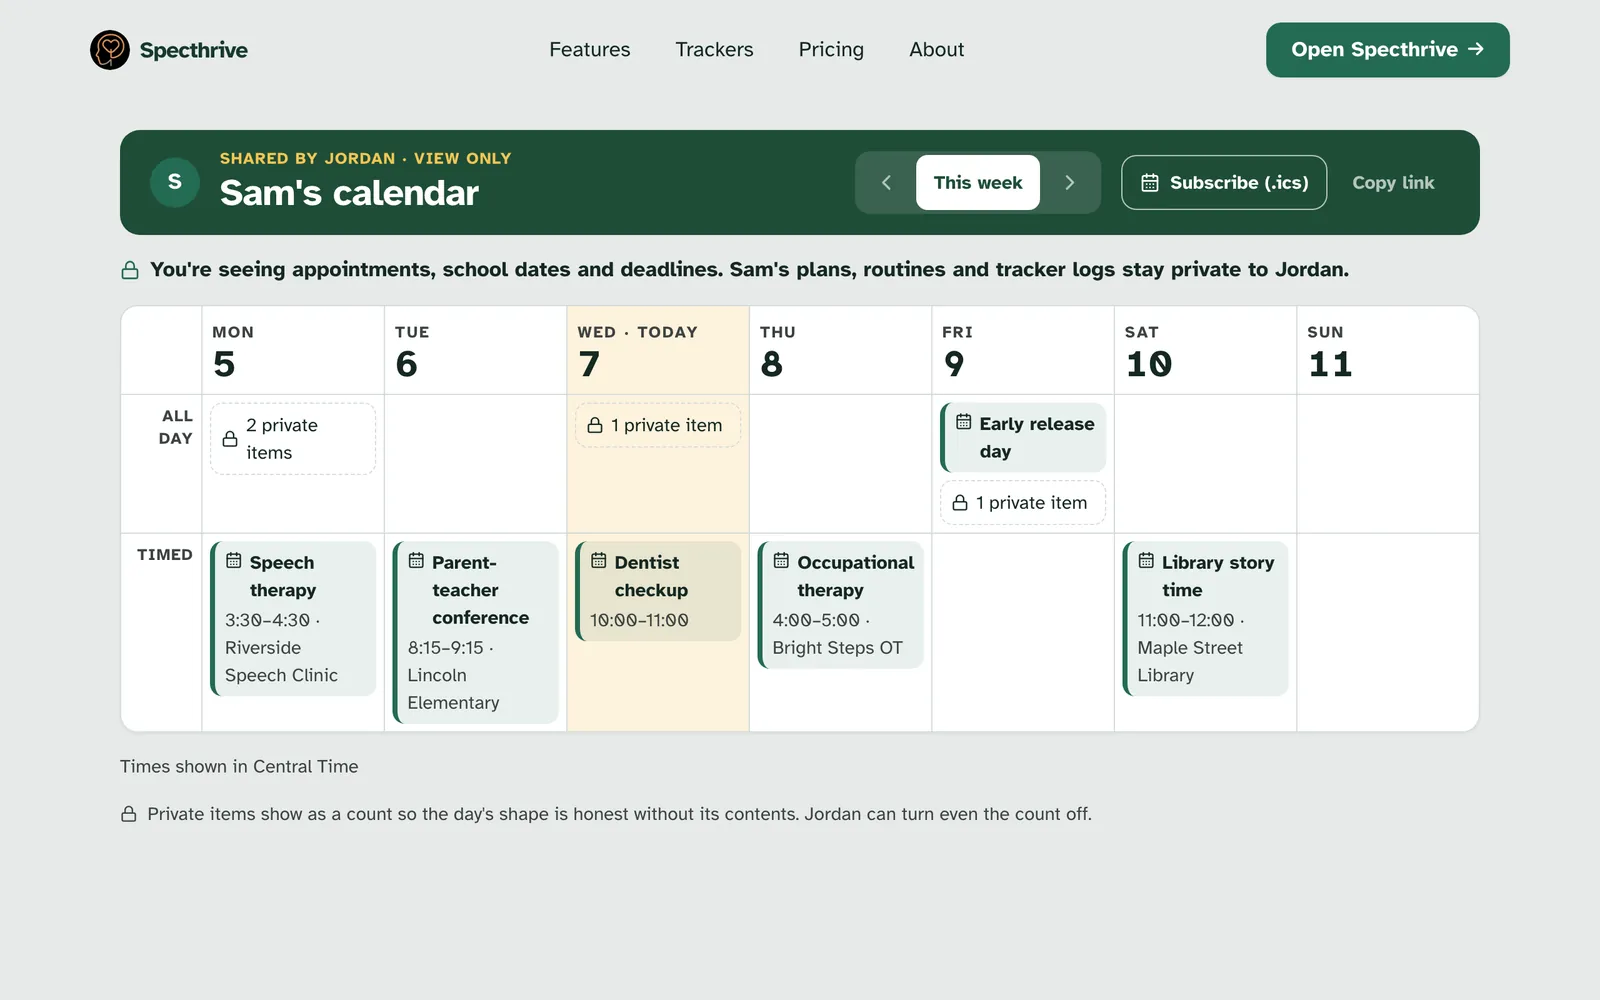This screenshot has width=1600, height=1000.
Task: Click lock icon in Monday private items
Action: (230, 439)
